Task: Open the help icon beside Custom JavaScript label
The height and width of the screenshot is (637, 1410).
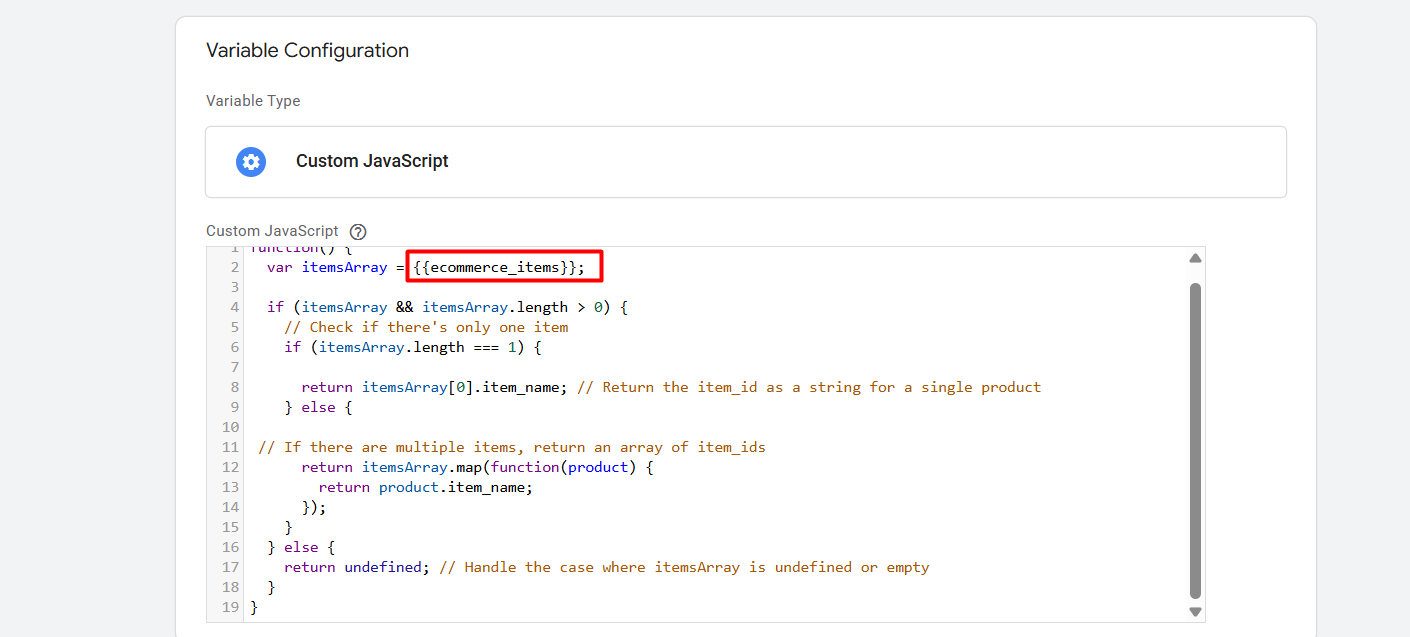Action: point(358,232)
